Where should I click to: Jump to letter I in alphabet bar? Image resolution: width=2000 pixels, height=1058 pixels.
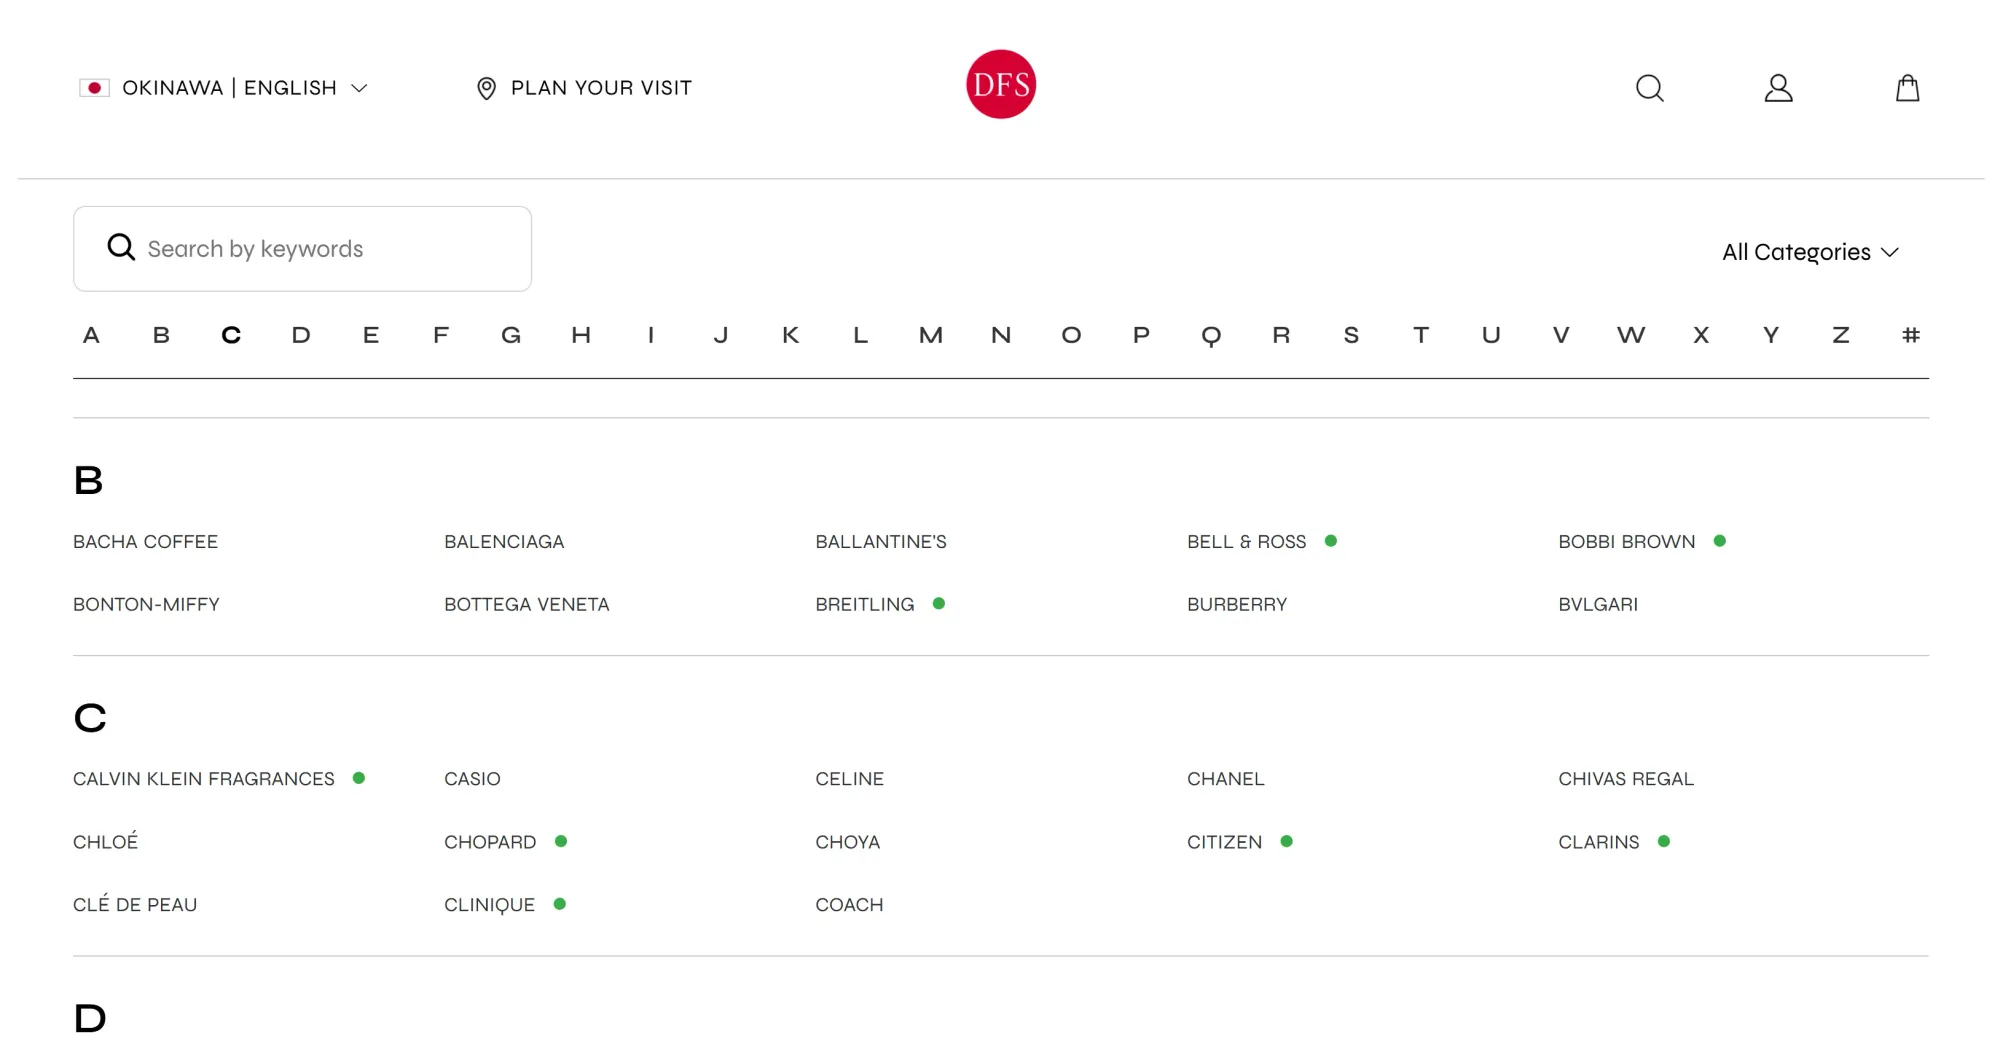(x=651, y=335)
